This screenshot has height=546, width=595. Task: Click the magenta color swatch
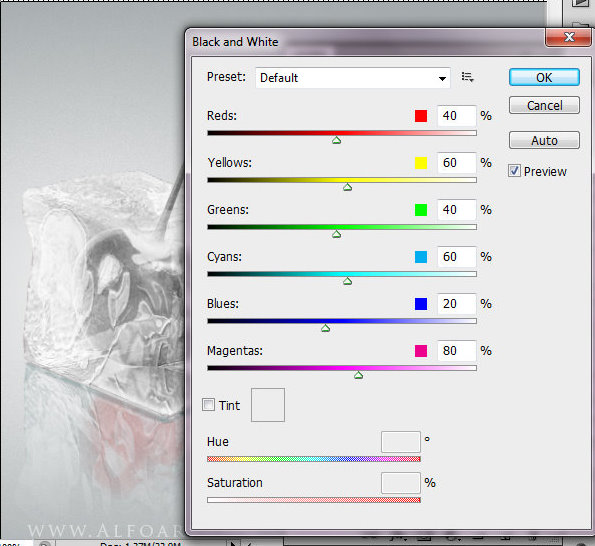point(421,351)
